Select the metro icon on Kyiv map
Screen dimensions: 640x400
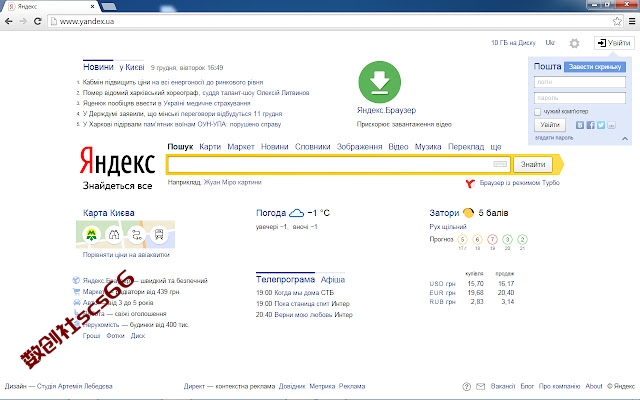[91, 235]
